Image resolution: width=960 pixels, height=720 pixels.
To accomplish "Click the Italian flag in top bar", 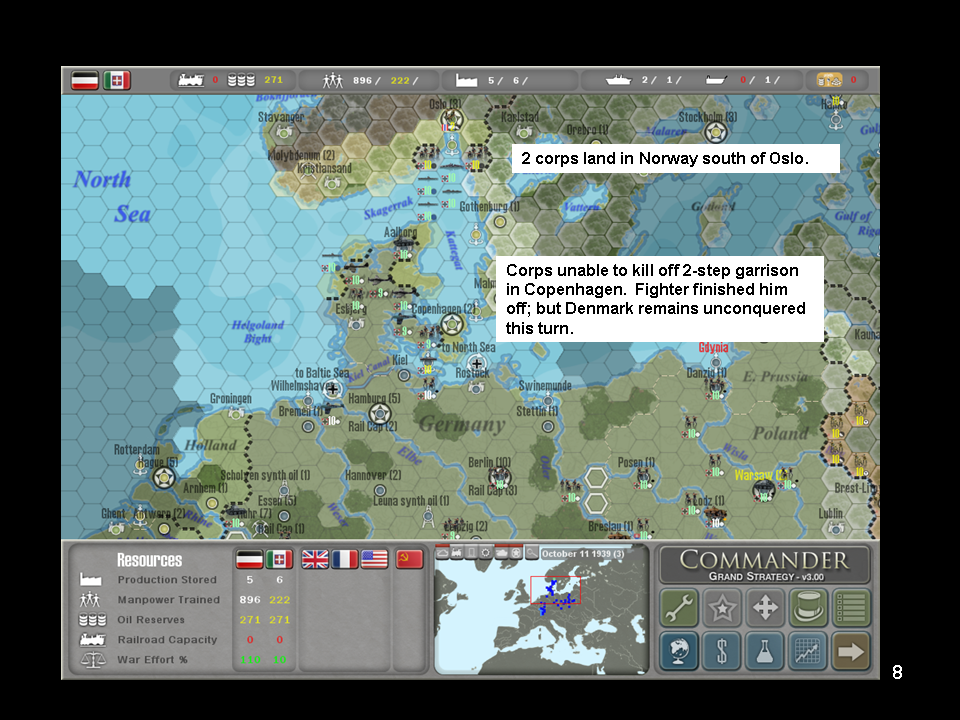I will click(x=117, y=80).
